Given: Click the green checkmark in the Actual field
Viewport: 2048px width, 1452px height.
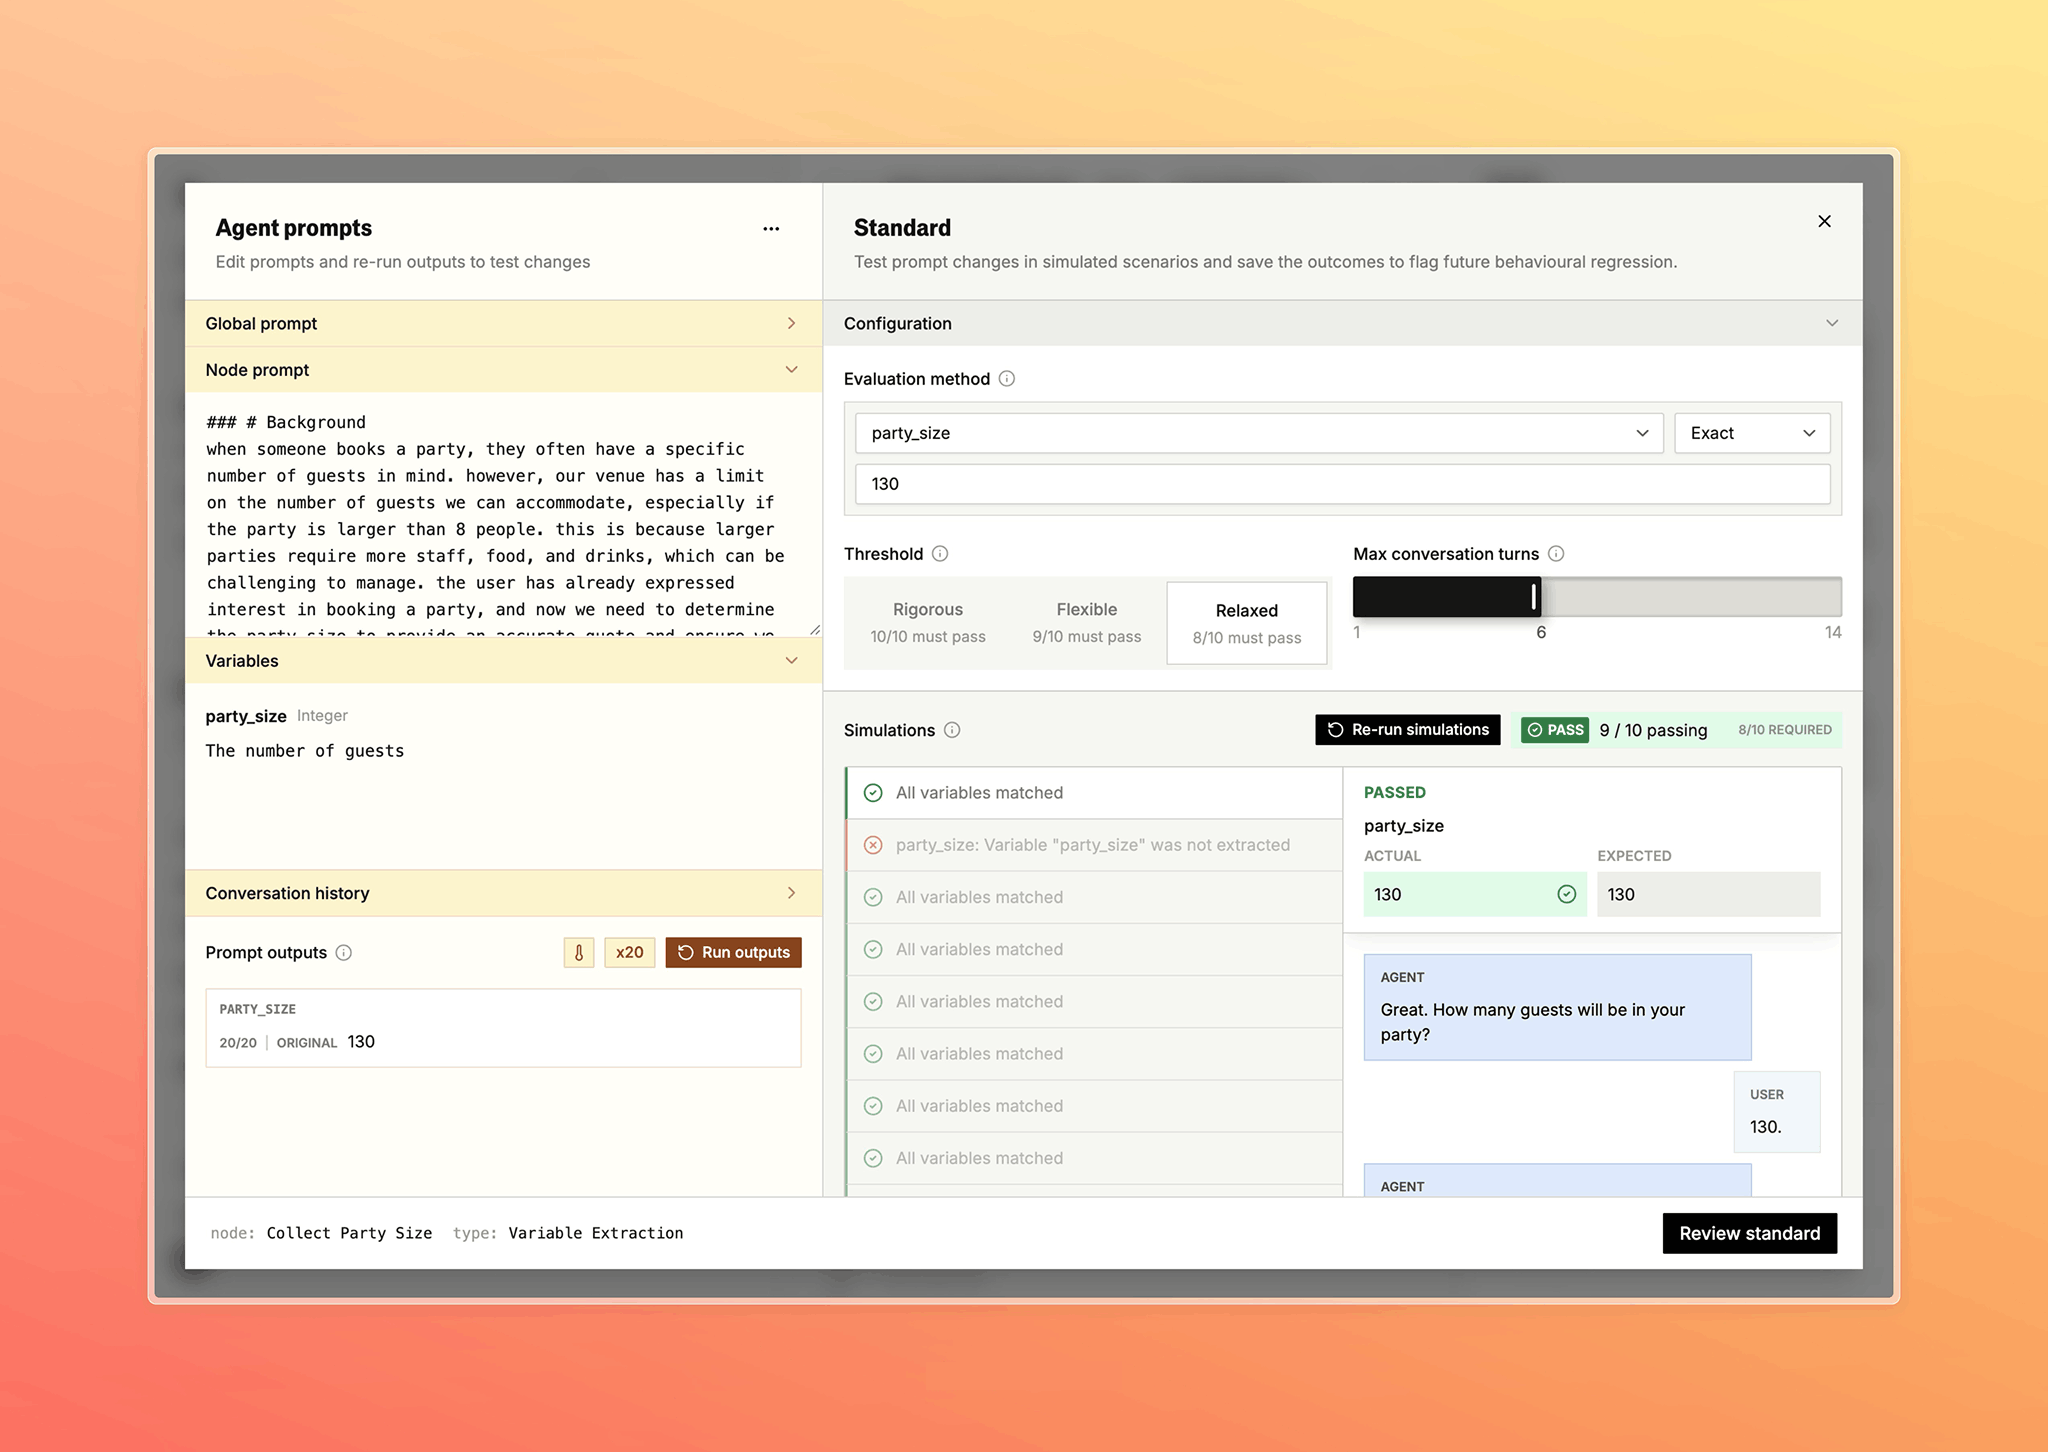Looking at the screenshot, I should point(1565,894).
